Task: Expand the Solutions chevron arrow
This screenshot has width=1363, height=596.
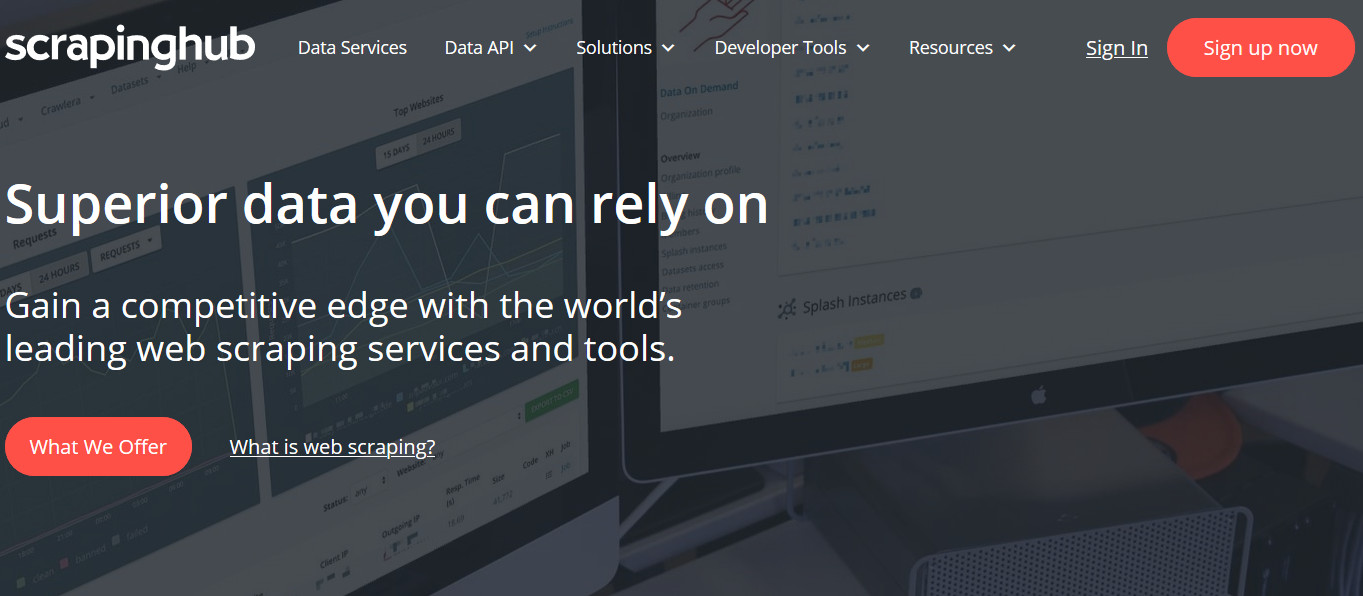Action: [667, 48]
